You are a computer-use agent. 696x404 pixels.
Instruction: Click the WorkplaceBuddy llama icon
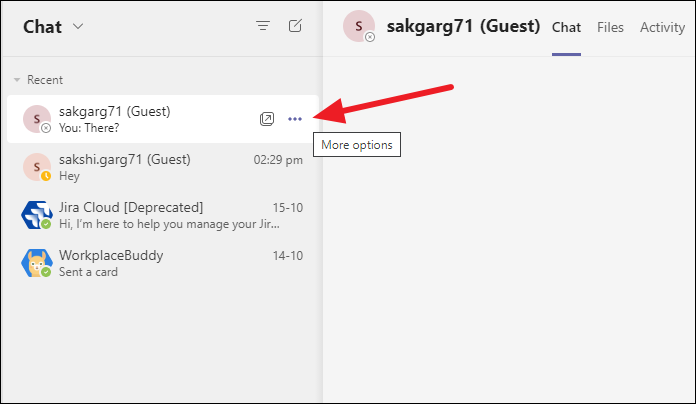(x=37, y=263)
